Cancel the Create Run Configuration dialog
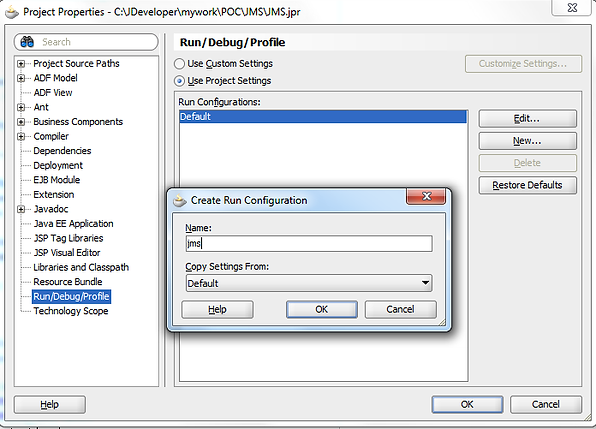 pyautogui.click(x=400, y=309)
